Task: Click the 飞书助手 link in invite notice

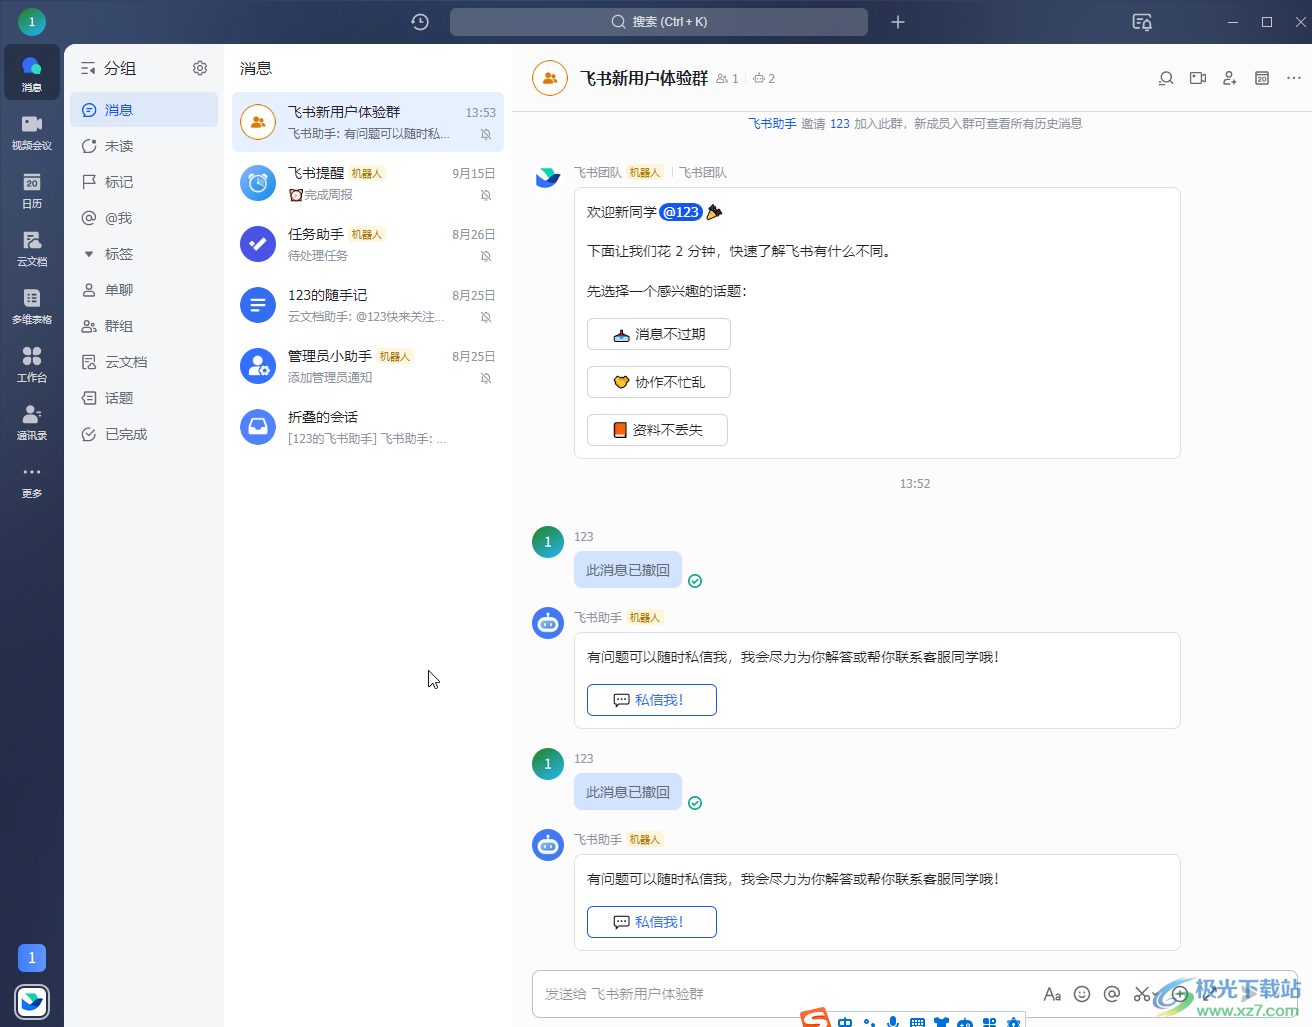Action: point(772,124)
